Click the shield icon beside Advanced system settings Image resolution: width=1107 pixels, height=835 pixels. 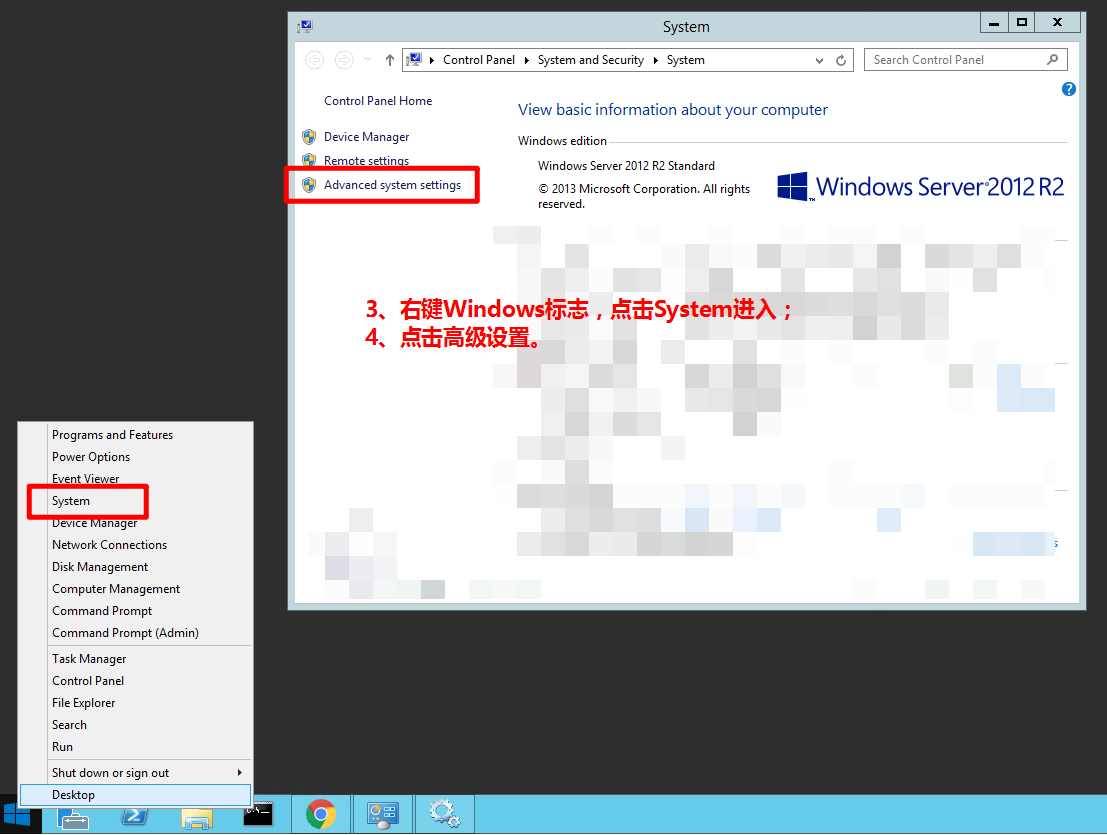pos(309,185)
